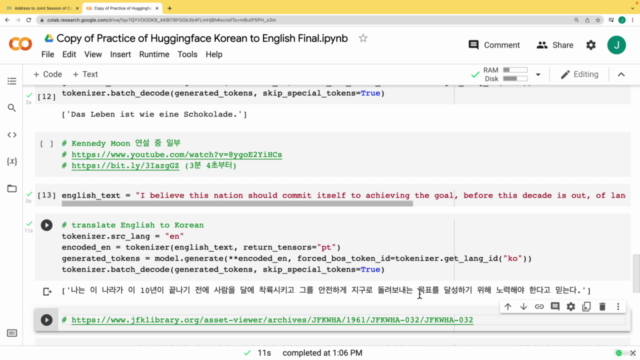Open the Files folder panel
640x360 pixels.
point(12,189)
